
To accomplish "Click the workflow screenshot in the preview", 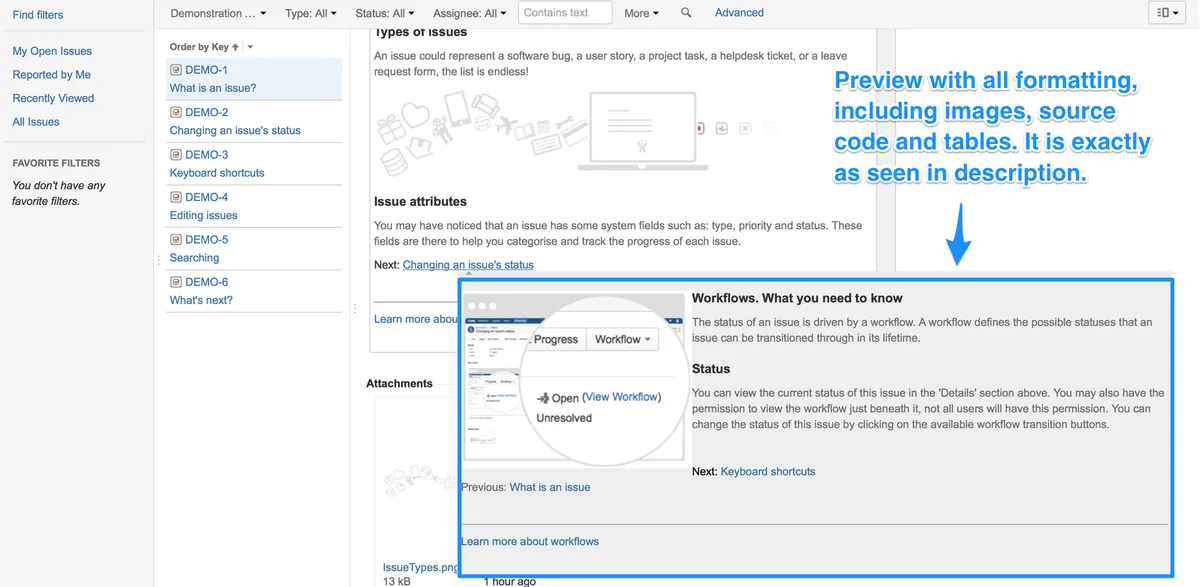I will [576, 380].
